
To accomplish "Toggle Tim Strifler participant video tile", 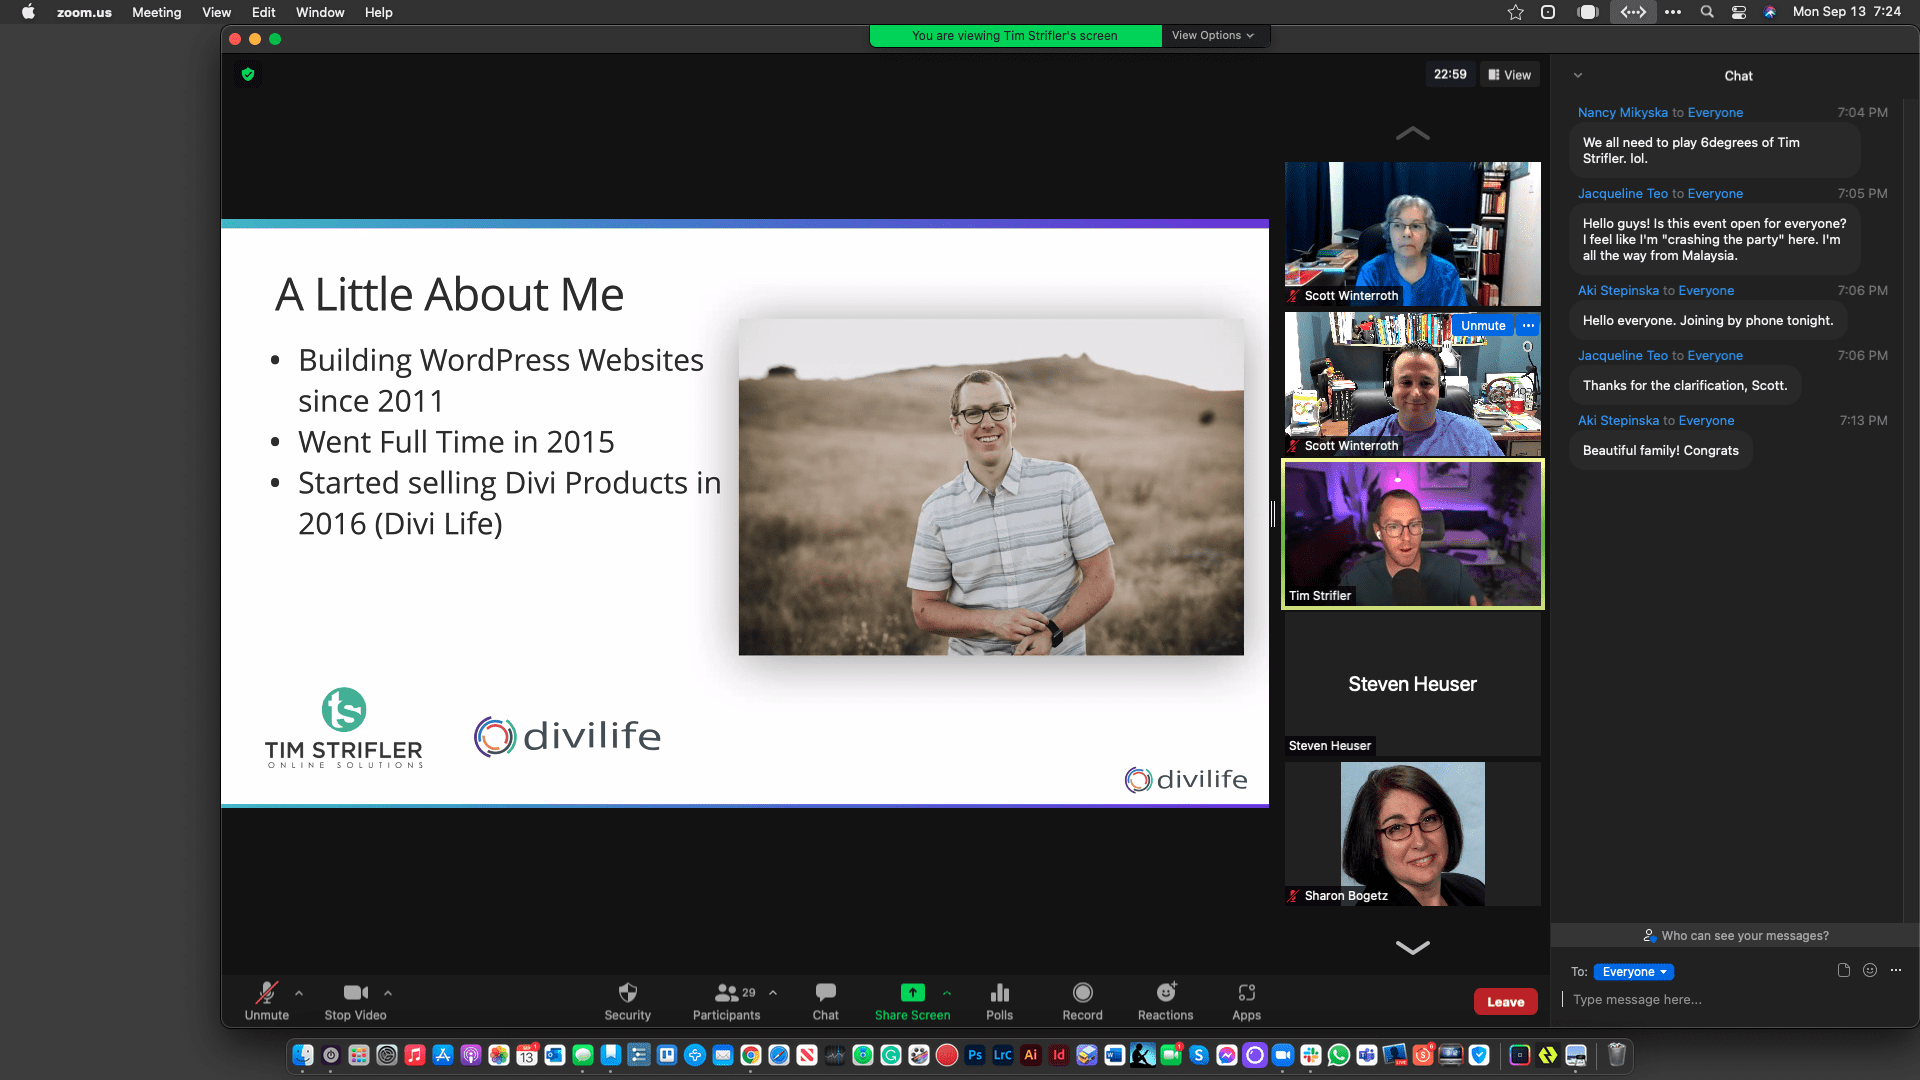I will 1414,534.
